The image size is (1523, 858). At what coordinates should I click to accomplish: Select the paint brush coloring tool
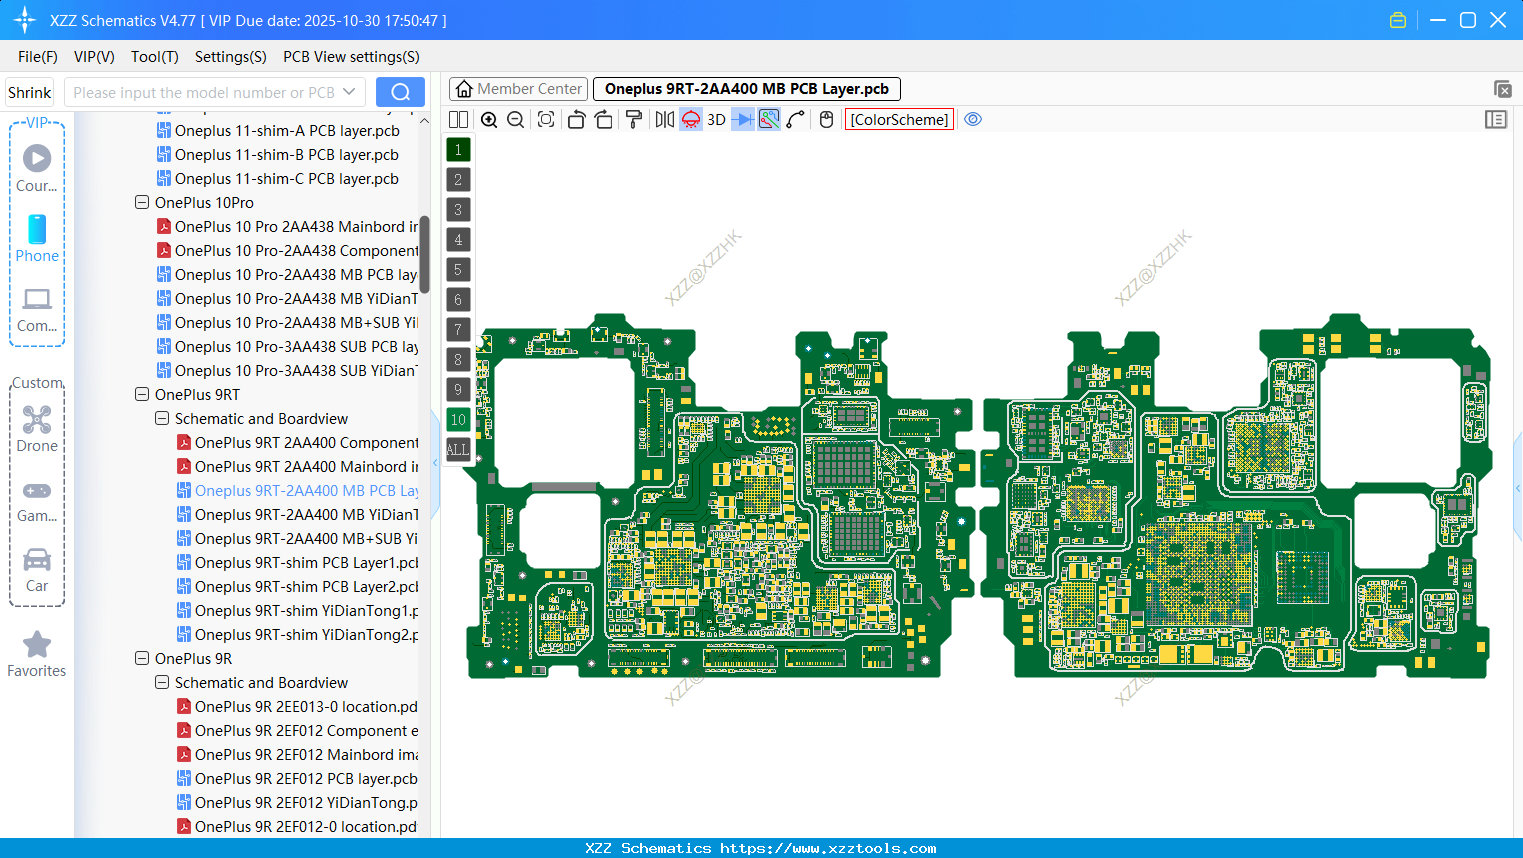pos(634,119)
